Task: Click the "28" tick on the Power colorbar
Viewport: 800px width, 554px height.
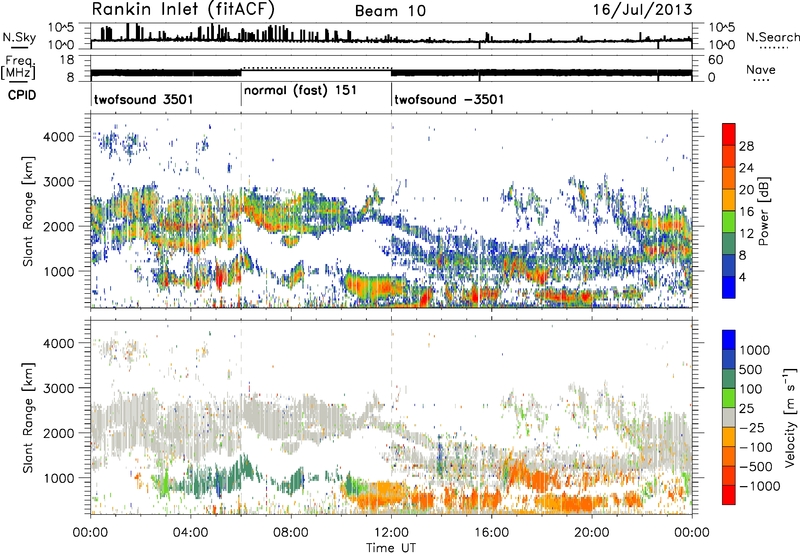Action: click(x=746, y=146)
